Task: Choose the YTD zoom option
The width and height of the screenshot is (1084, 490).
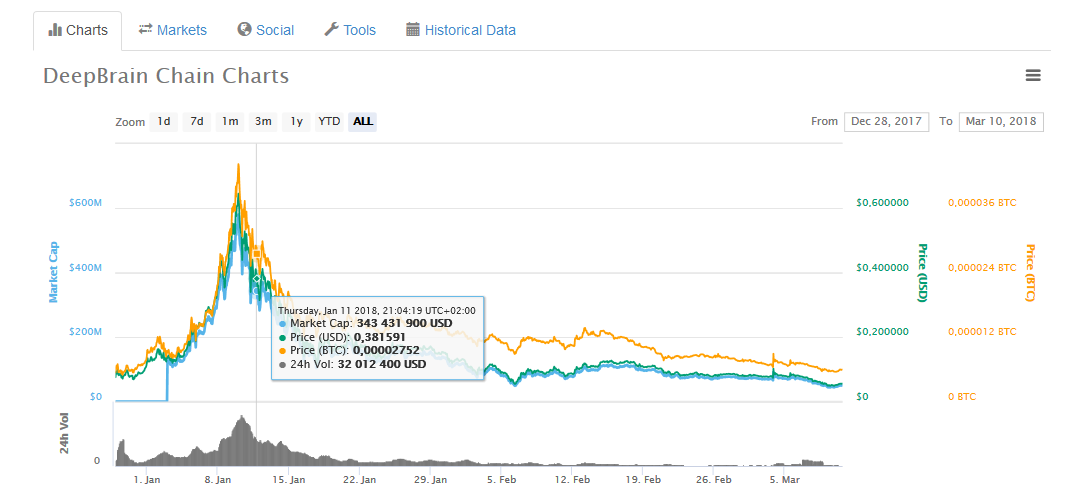Action: (x=329, y=122)
